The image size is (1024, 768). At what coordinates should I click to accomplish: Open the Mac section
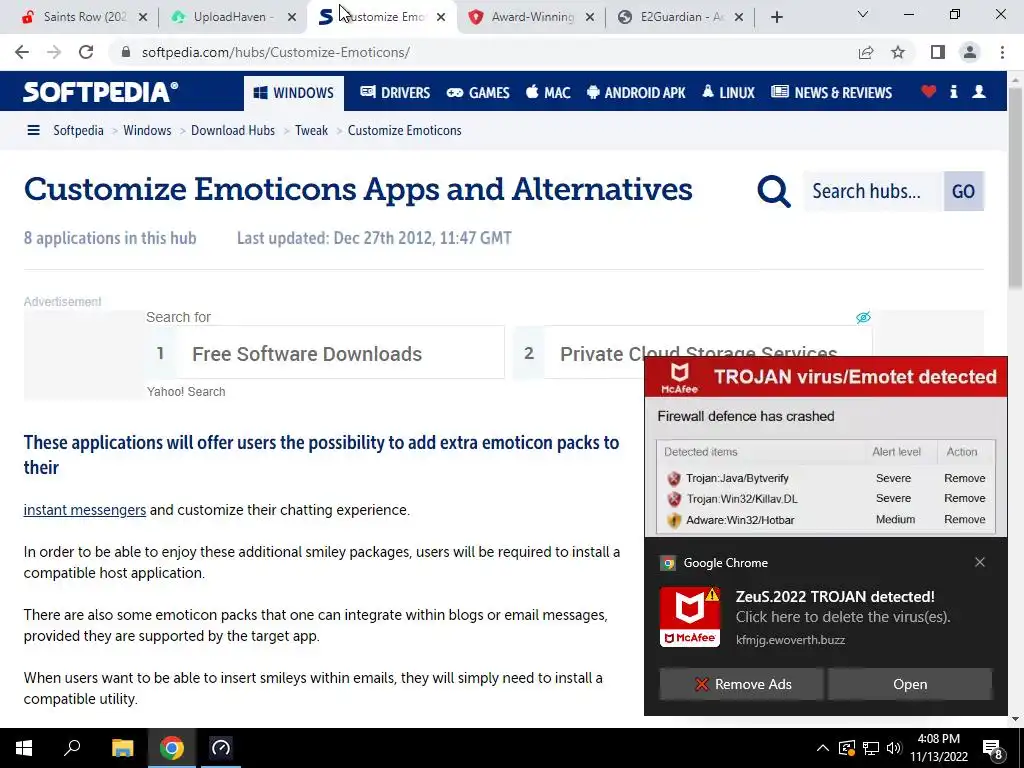[x=548, y=93]
